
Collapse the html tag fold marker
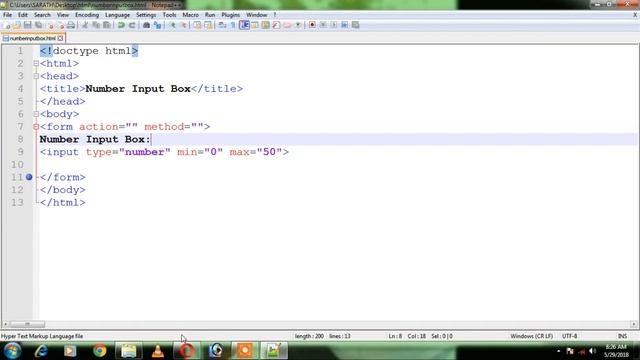click(36, 64)
